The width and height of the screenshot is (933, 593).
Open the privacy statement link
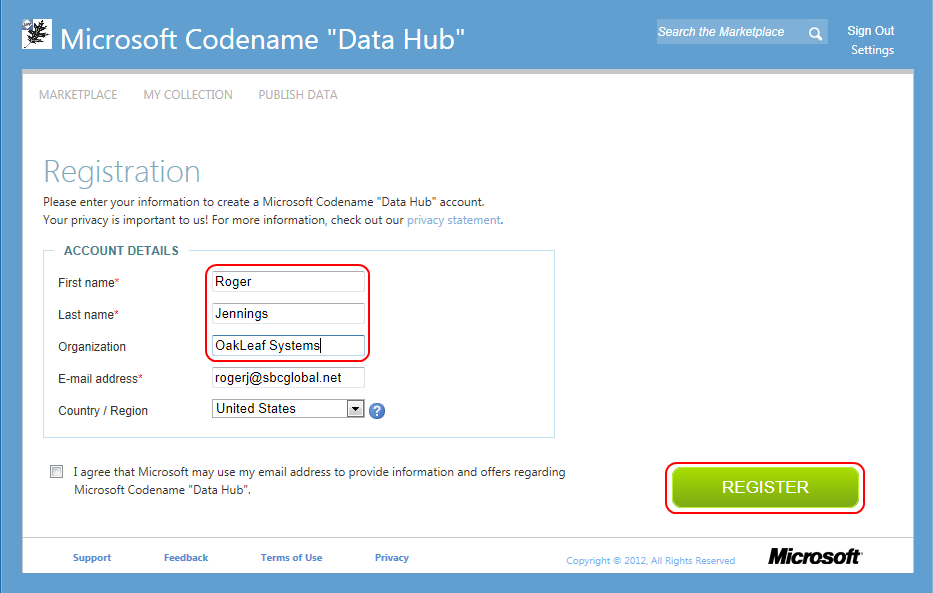pos(453,220)
